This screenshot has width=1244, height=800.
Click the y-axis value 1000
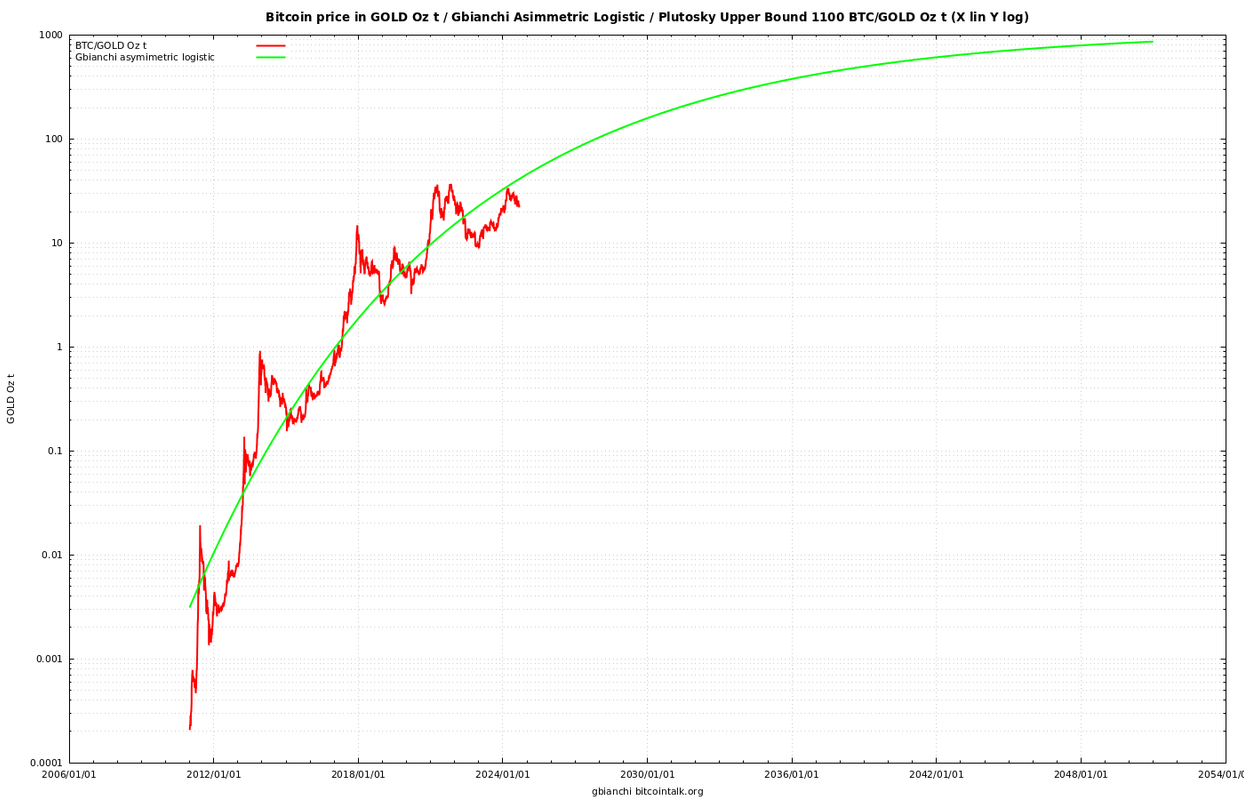(51, 35)
